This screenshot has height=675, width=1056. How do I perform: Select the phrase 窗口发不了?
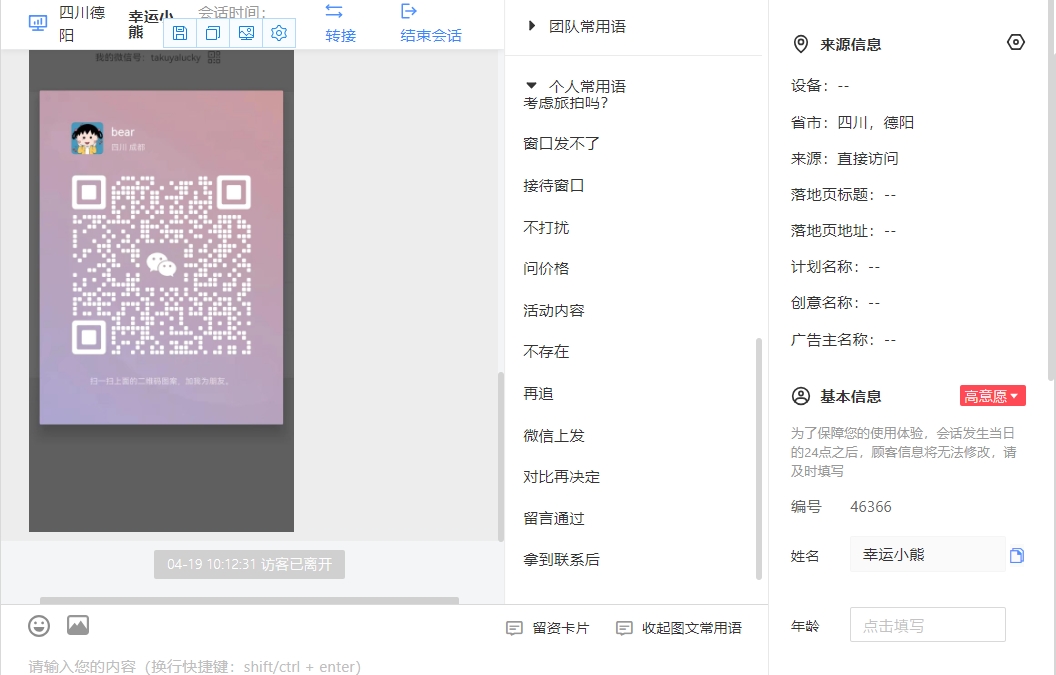coord(562,143)
